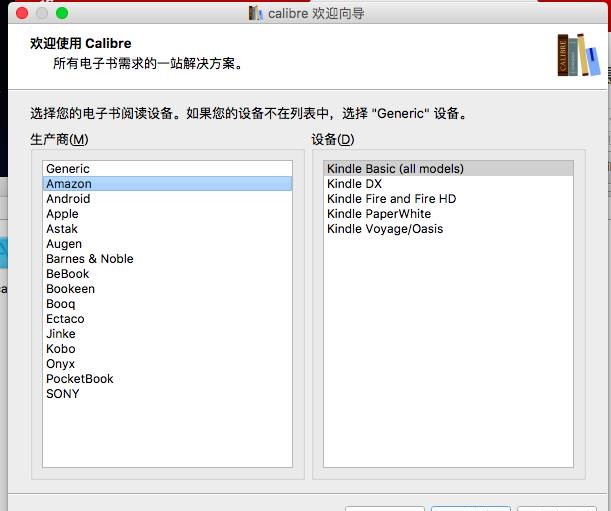Select Jinke manufacturer
The width and height of the screenshot is (611, 511).
167,334
